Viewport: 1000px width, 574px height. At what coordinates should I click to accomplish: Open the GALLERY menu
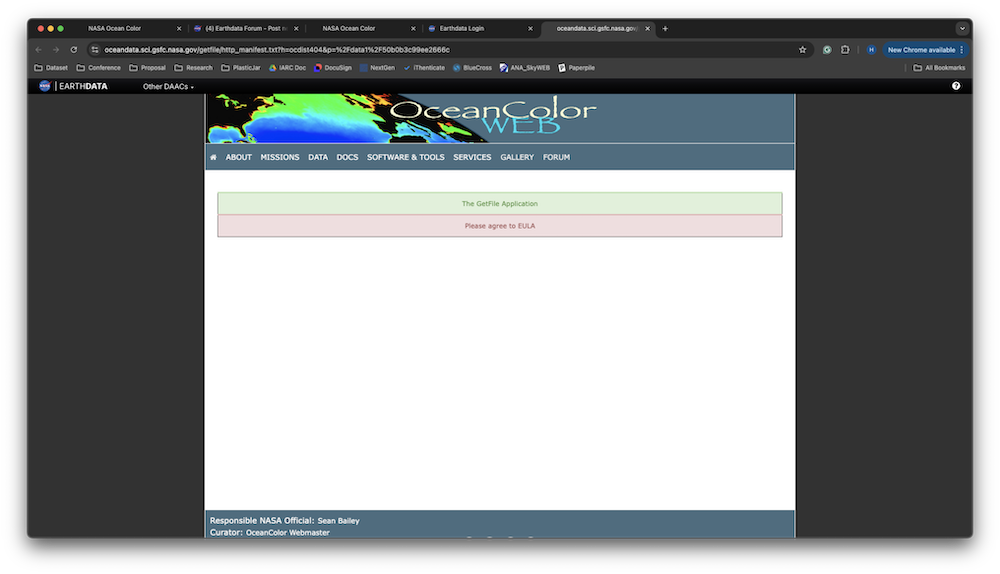click(517, 157)
